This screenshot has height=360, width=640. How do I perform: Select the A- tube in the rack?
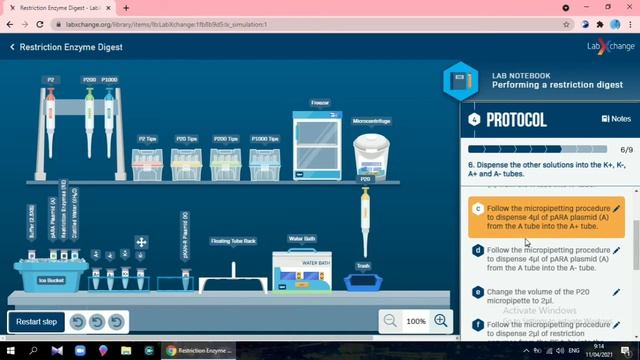pyautogui.click(x=110, y=278)
